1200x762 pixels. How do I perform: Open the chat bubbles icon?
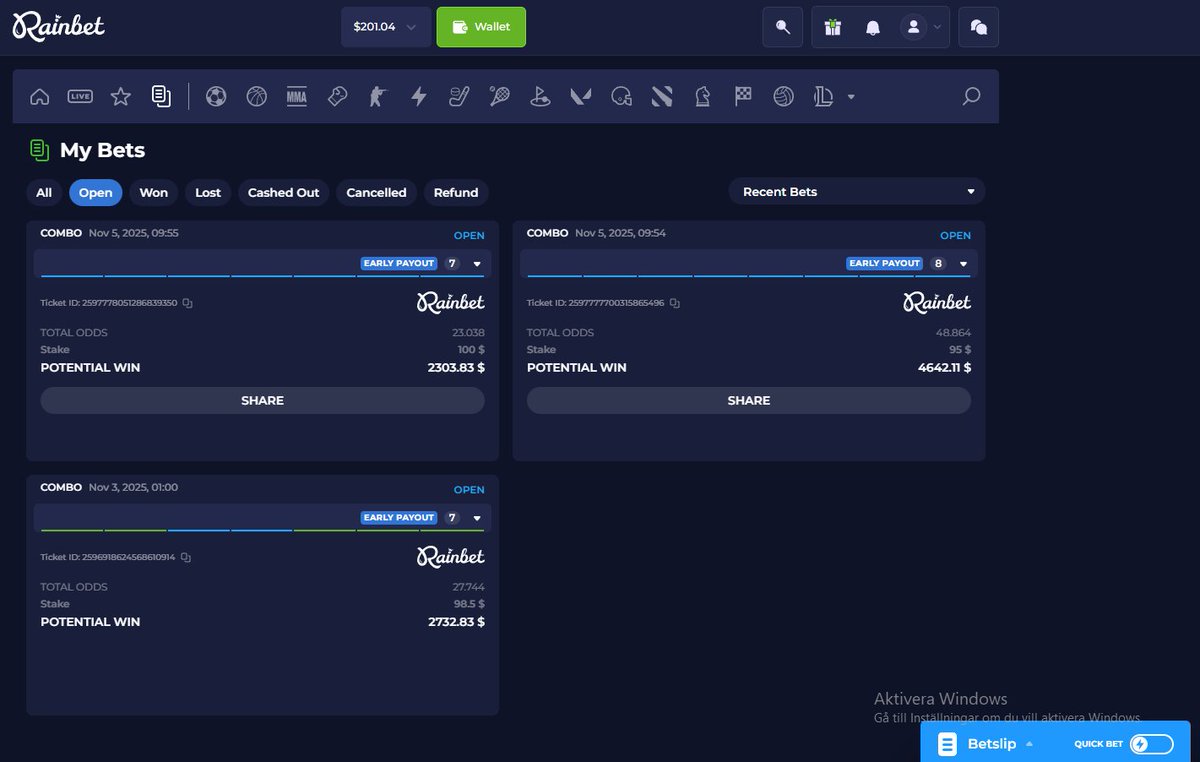(x=979, y=27)
